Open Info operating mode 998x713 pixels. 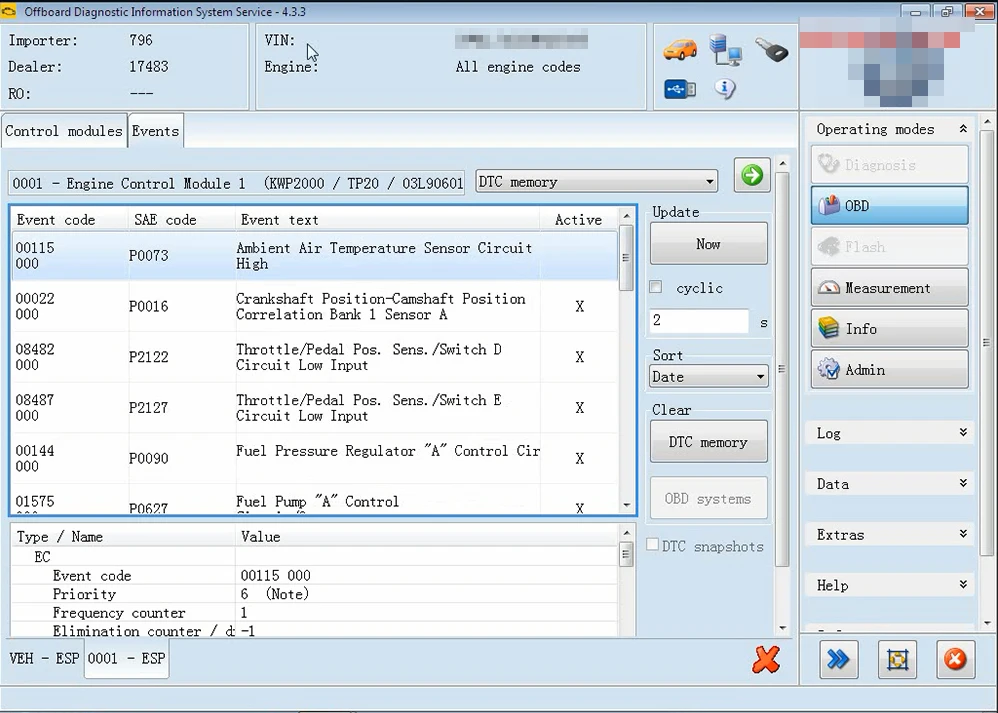889,328
